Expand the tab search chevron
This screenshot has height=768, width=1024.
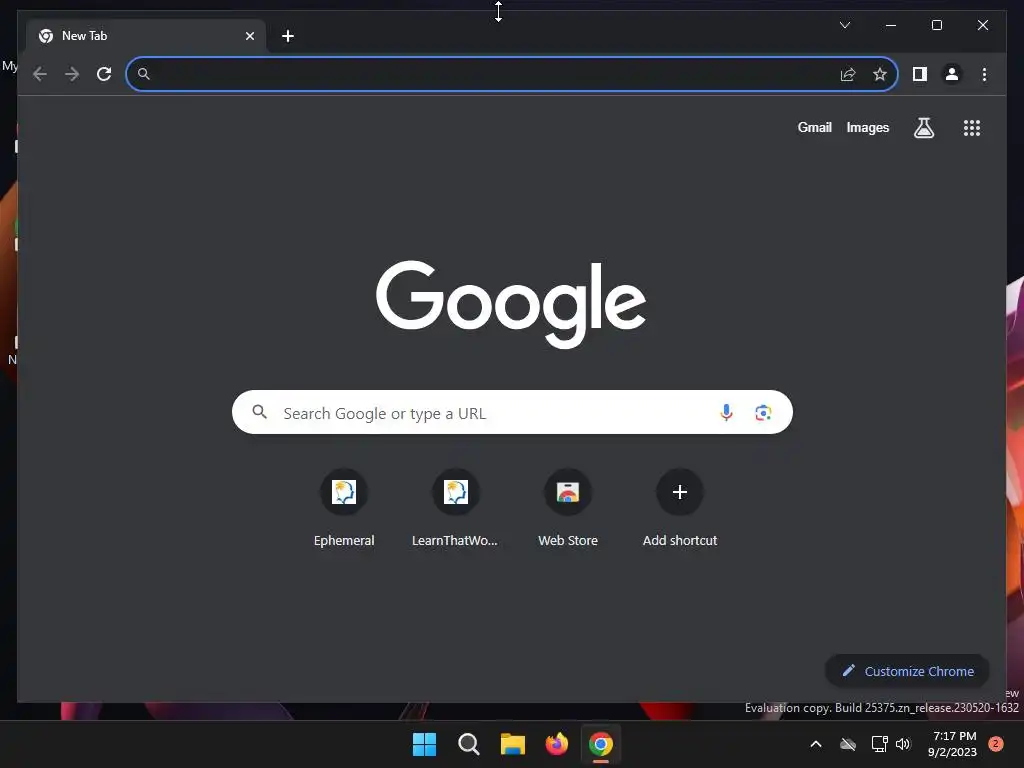tap(844, 25)
